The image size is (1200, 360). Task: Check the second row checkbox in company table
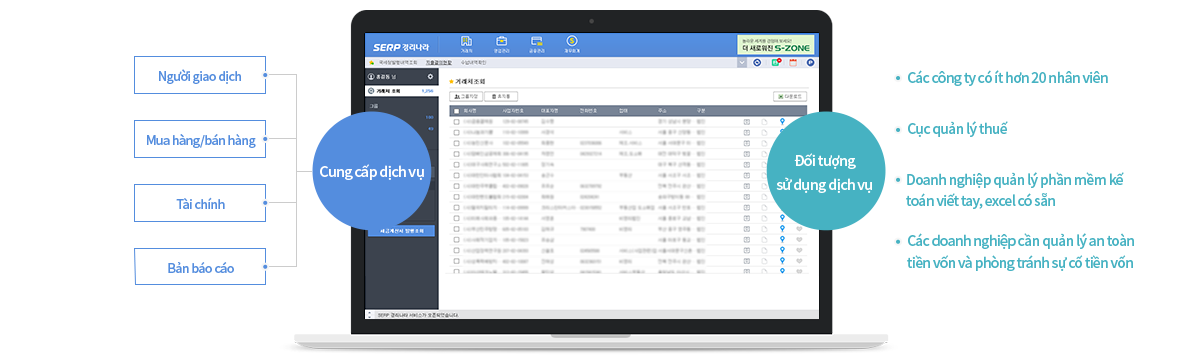tap(456, 131)
